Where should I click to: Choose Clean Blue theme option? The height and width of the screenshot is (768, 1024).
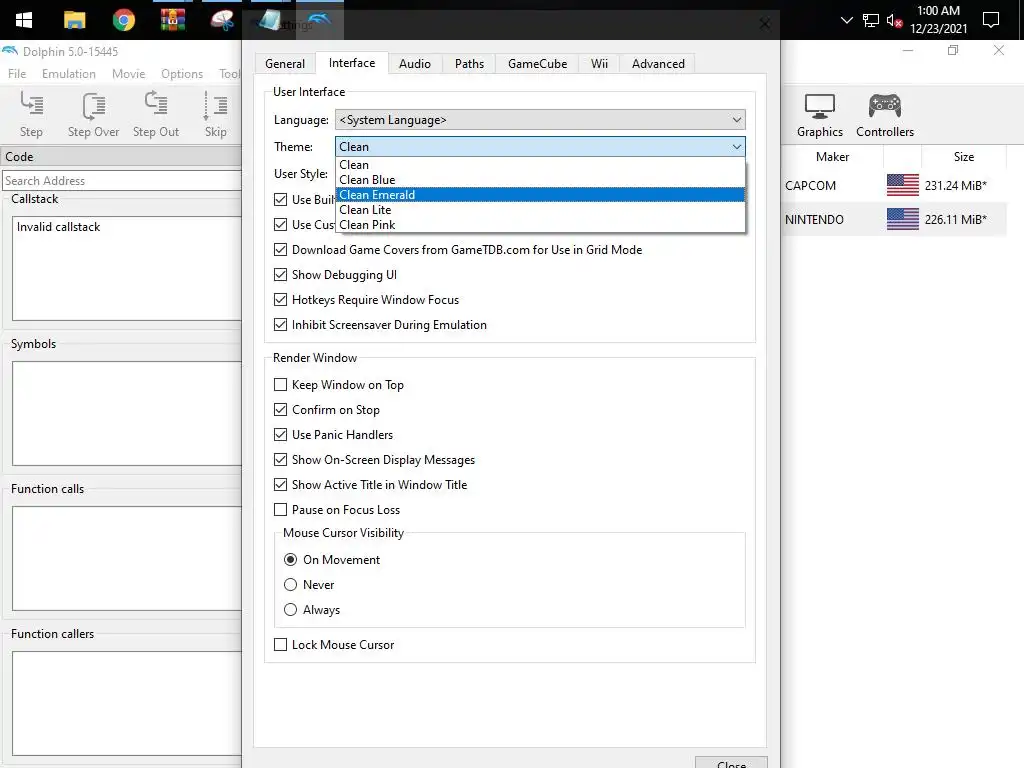pos(540,180)
